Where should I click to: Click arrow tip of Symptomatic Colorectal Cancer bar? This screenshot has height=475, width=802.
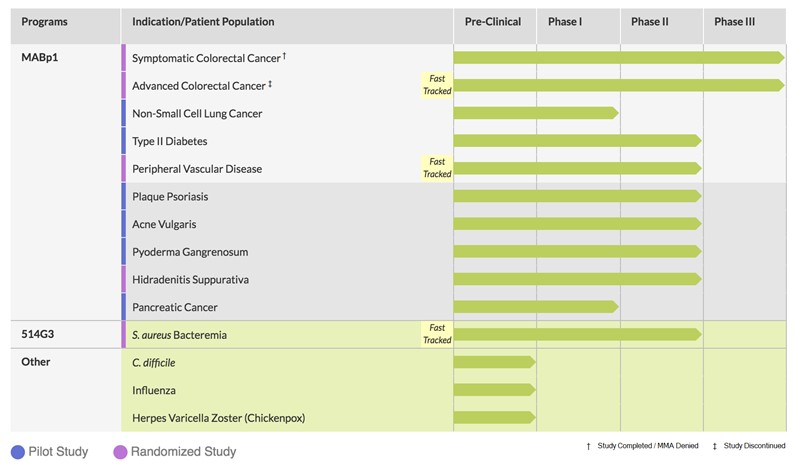pyautogui.click(x=780, y=57)
